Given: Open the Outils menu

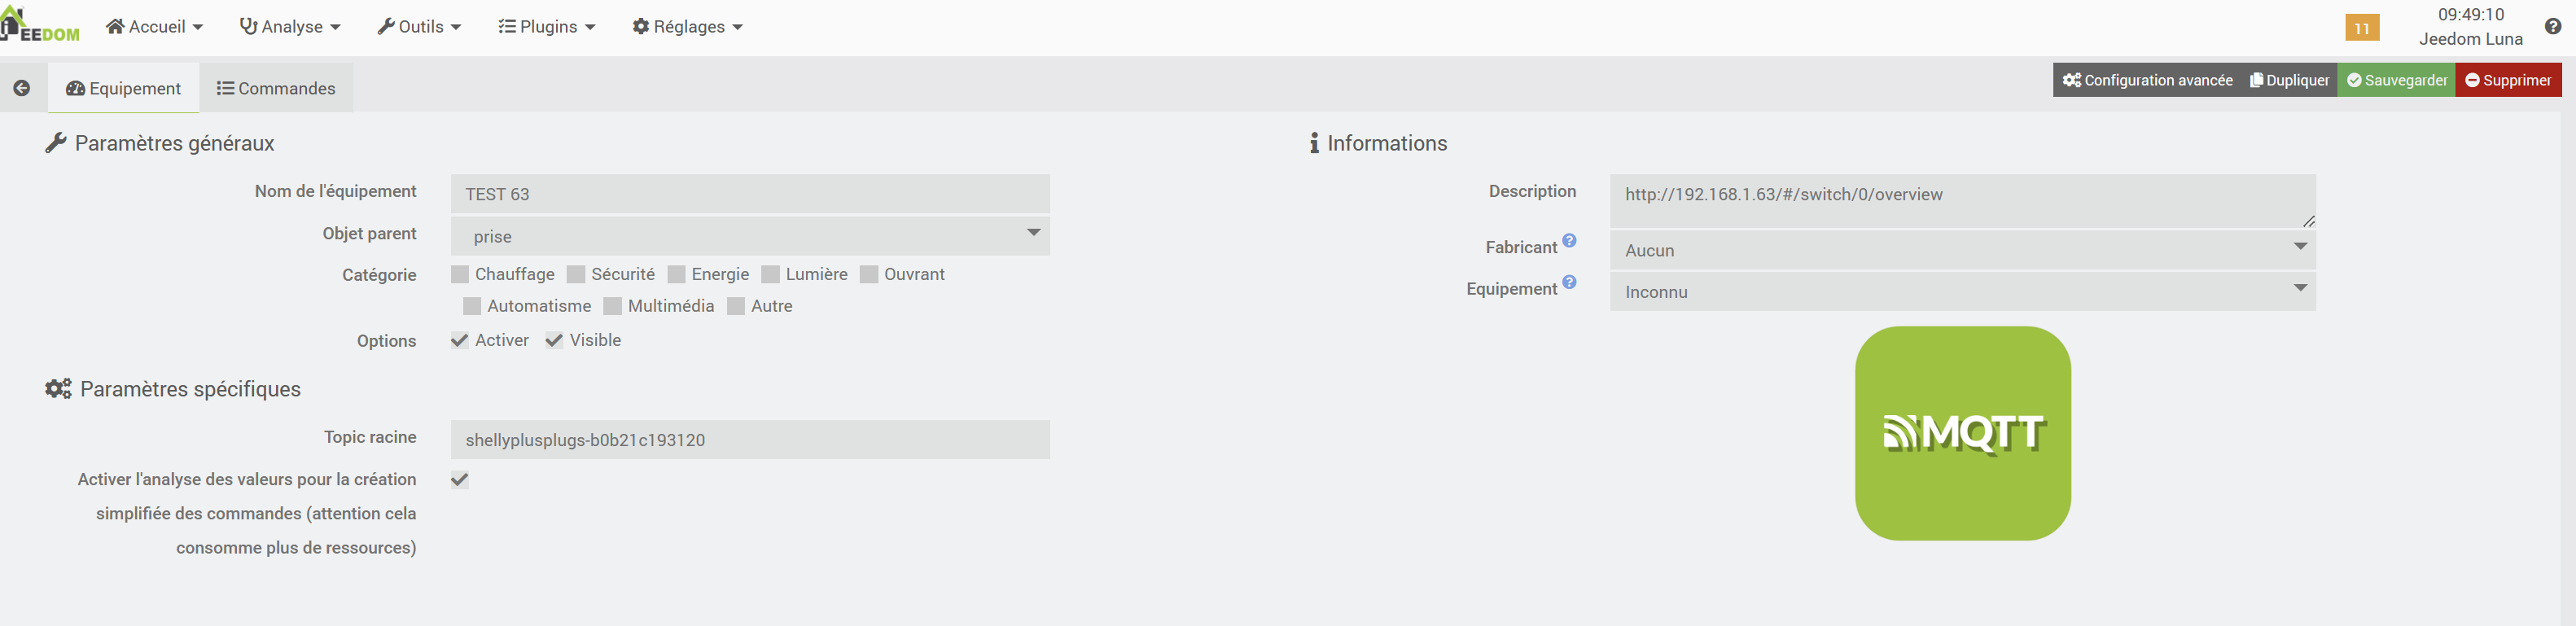Looking at the screenshot, I should coord(419,27).
